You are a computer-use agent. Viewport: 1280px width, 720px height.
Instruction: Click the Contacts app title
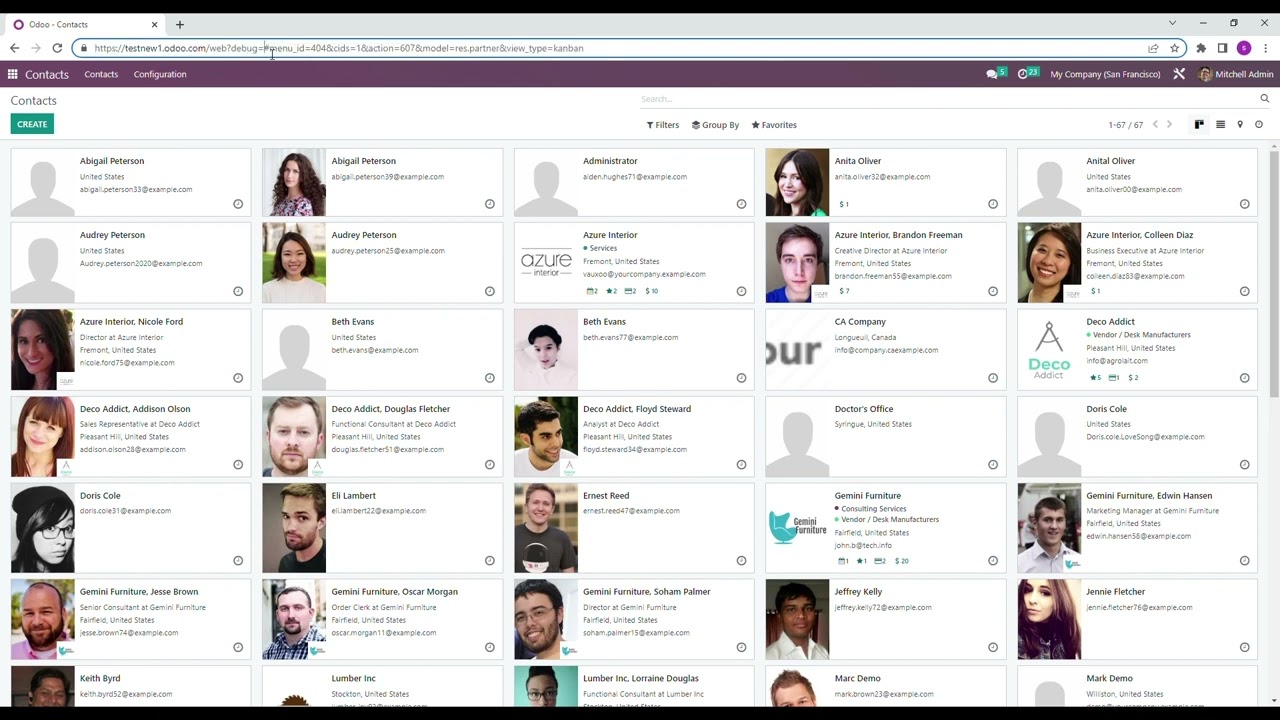point(47,74)
